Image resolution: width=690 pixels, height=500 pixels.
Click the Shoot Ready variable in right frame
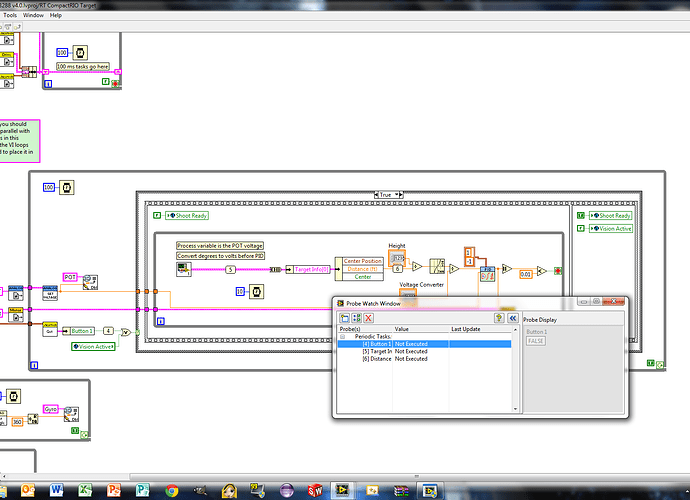pyautogui.click(x=610, y=216)
